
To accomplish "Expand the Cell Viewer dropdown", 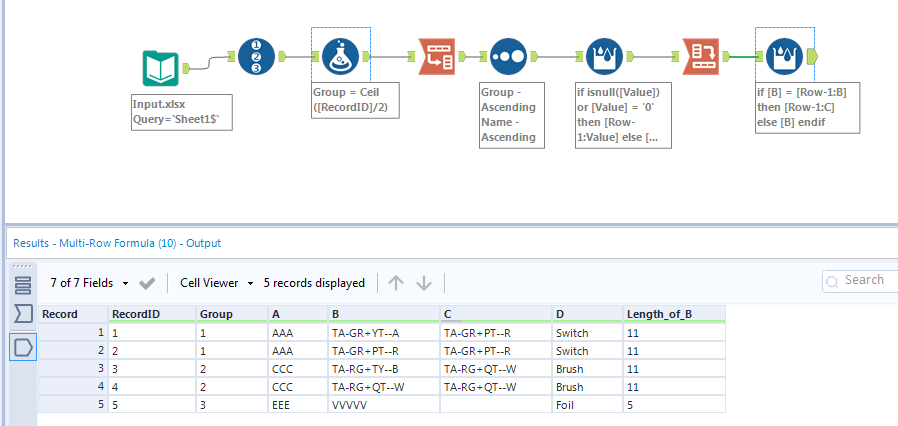I will tap(217, 283).
